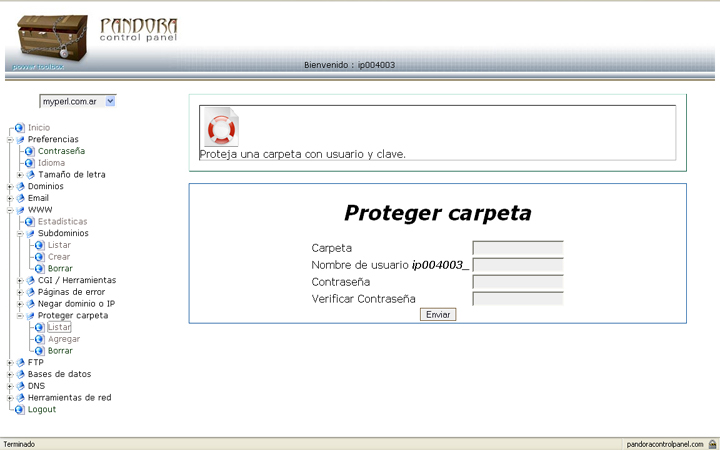Click the folder icon beside Bases de datos
Image resolution: width=720 pixels, height=450 pixels.
tap(20, 374)
